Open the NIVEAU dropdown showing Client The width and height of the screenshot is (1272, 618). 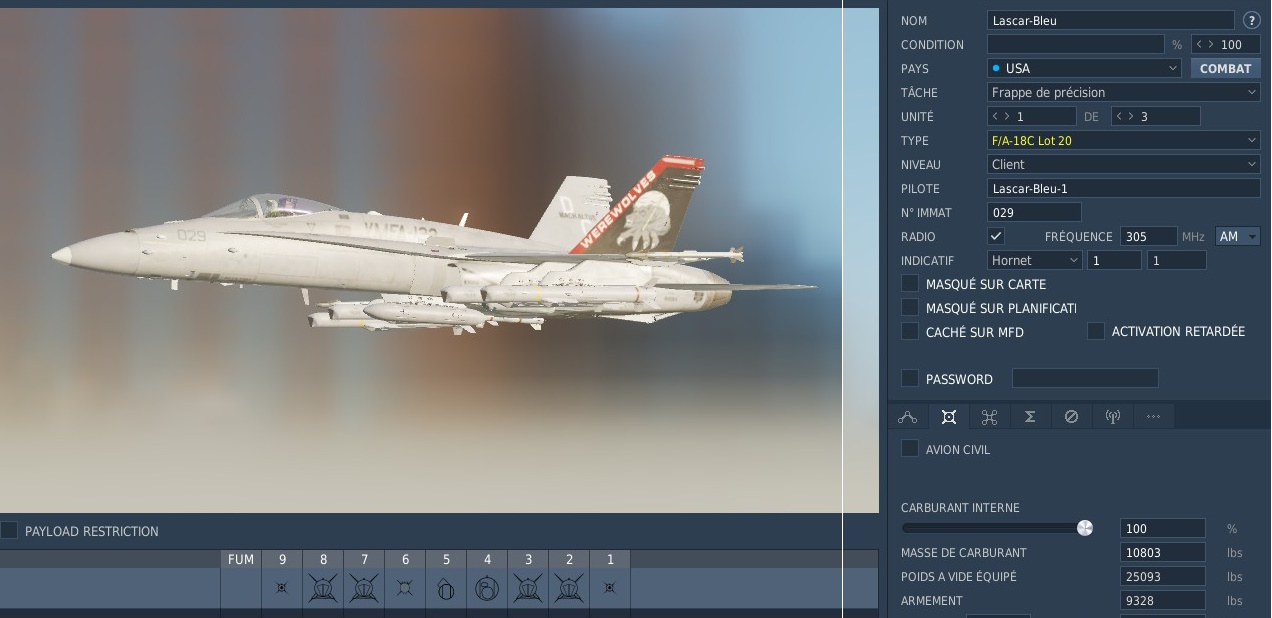coord(1124,164)
